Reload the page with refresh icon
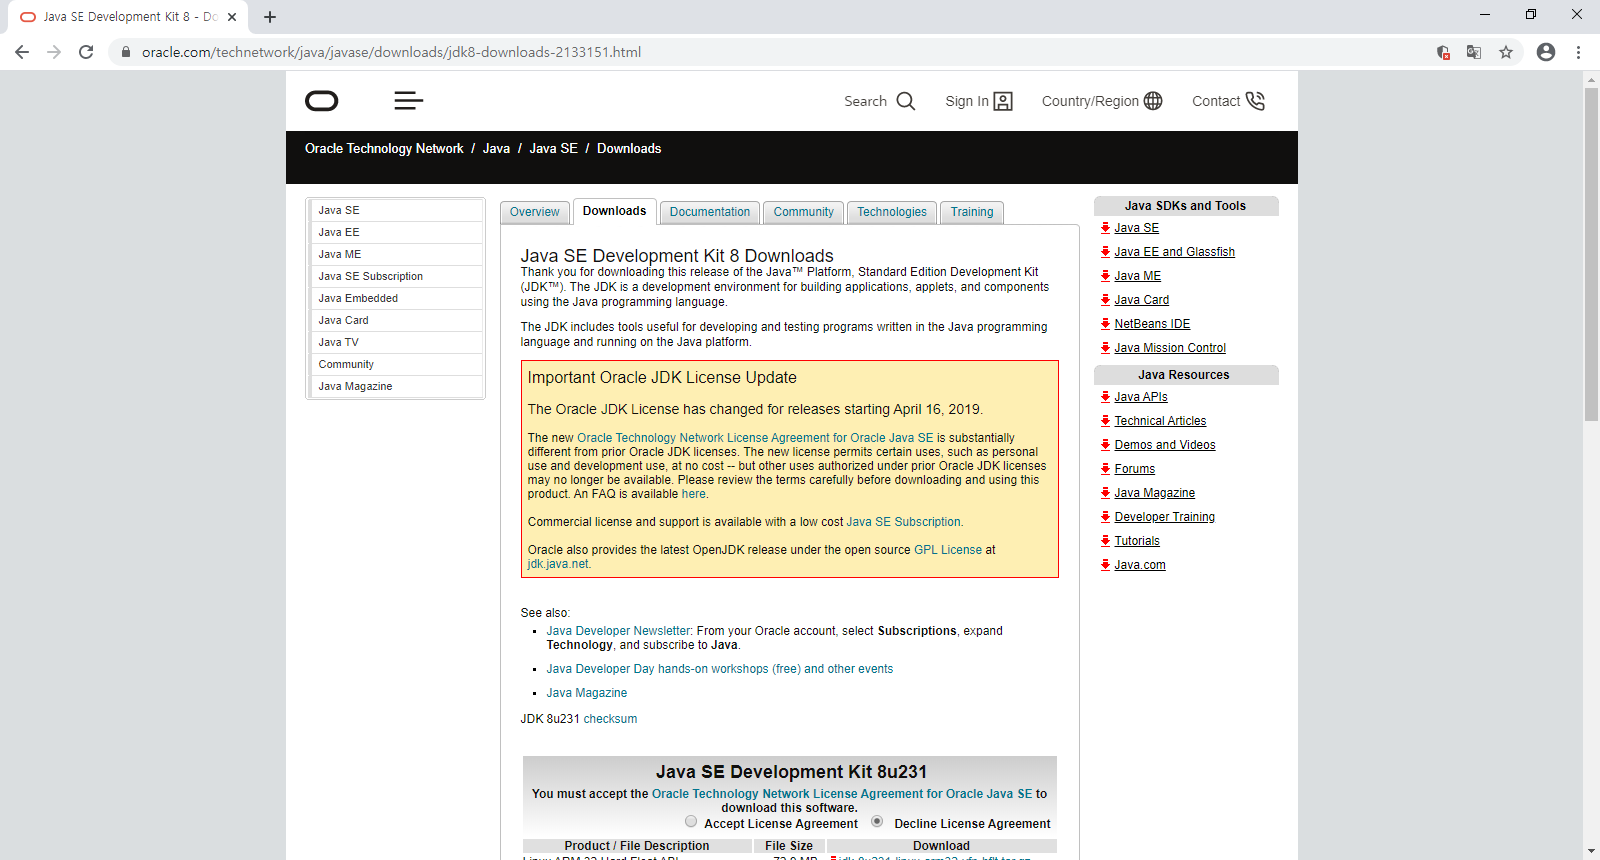Image resolution: width=1600 pixels, height=860 pixels. (86, 52)
